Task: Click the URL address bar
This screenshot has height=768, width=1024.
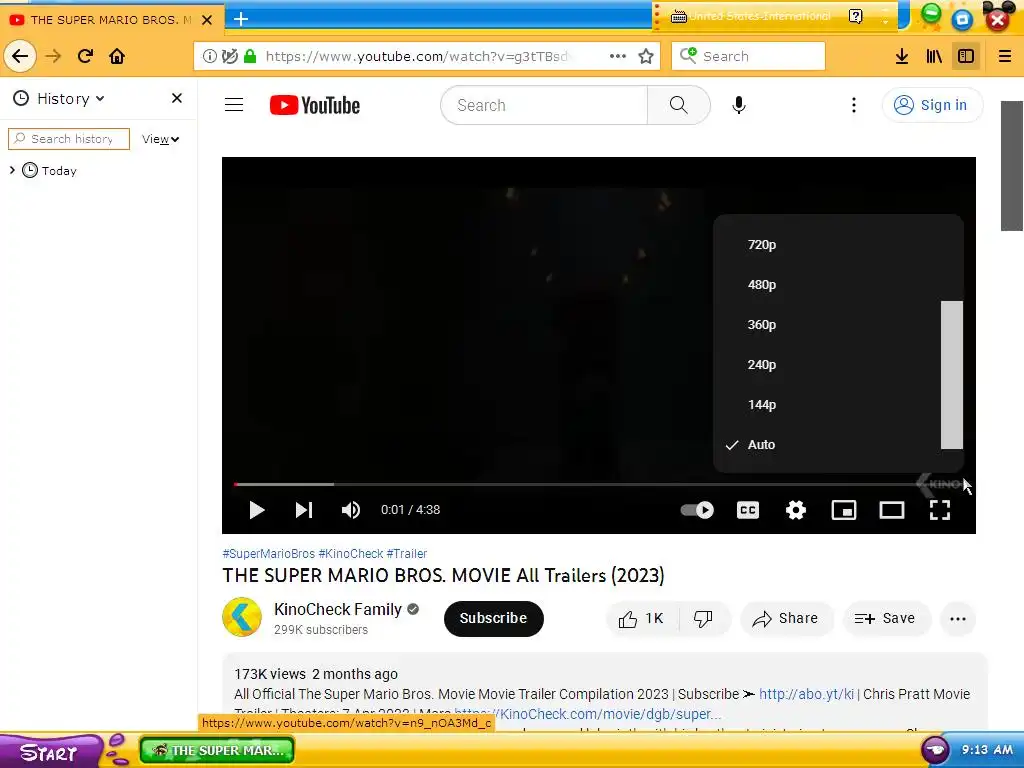Action: pos(428,56)
